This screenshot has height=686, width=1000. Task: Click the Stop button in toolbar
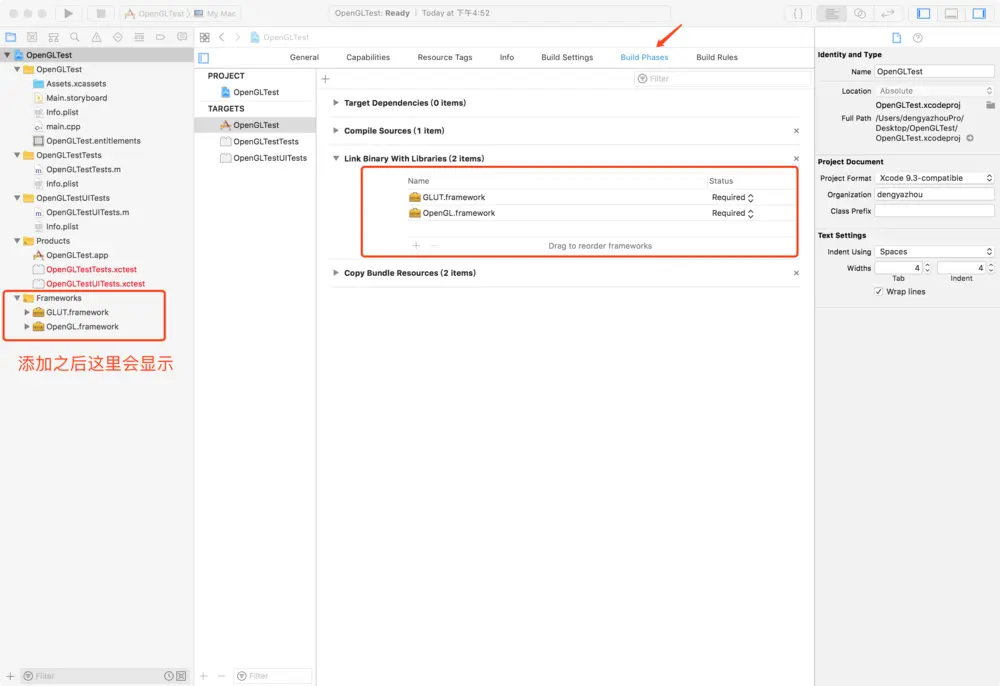click(100, 13)
